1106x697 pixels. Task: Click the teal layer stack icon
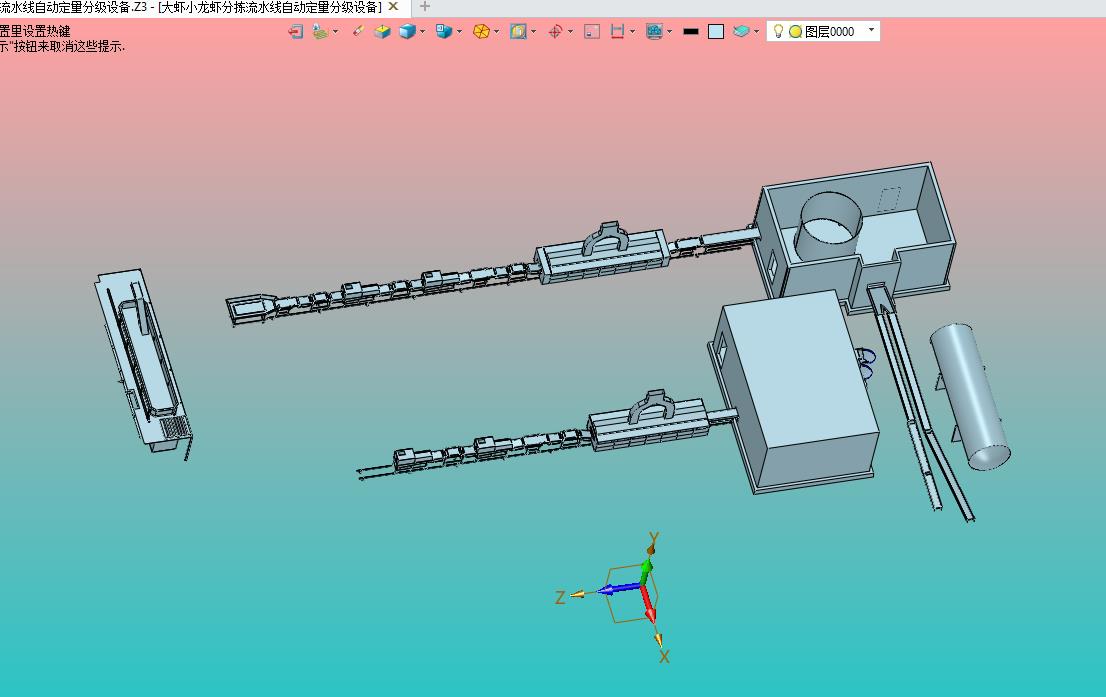(x=741, y=32)
